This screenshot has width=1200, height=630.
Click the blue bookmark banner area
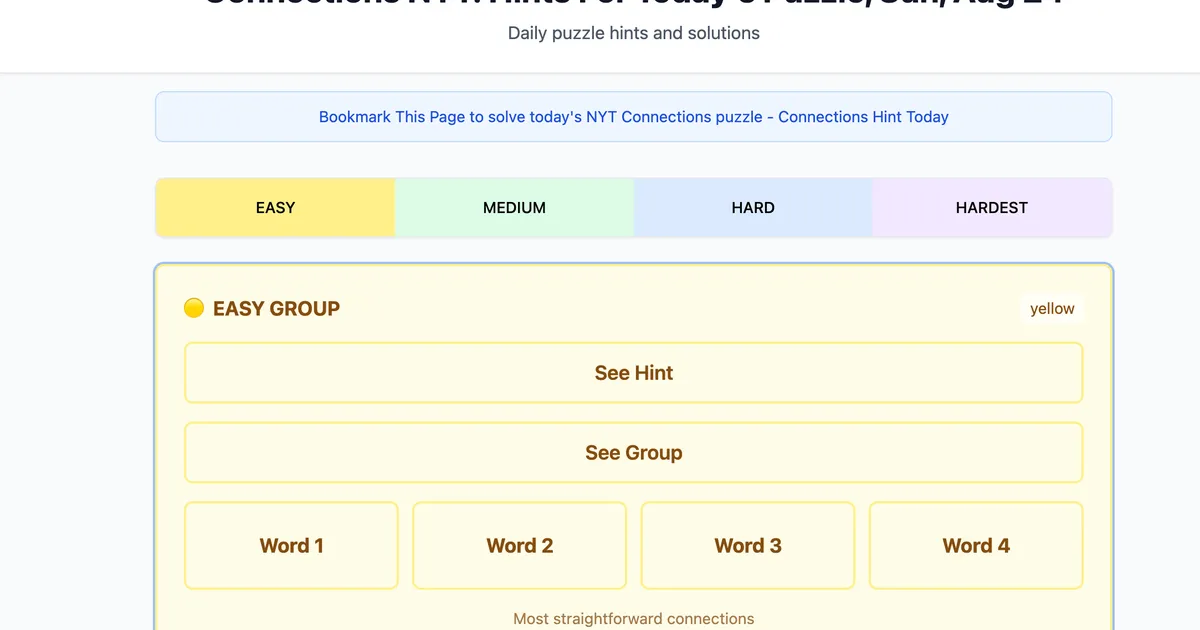pyautogui.click(x=633, y=116)
